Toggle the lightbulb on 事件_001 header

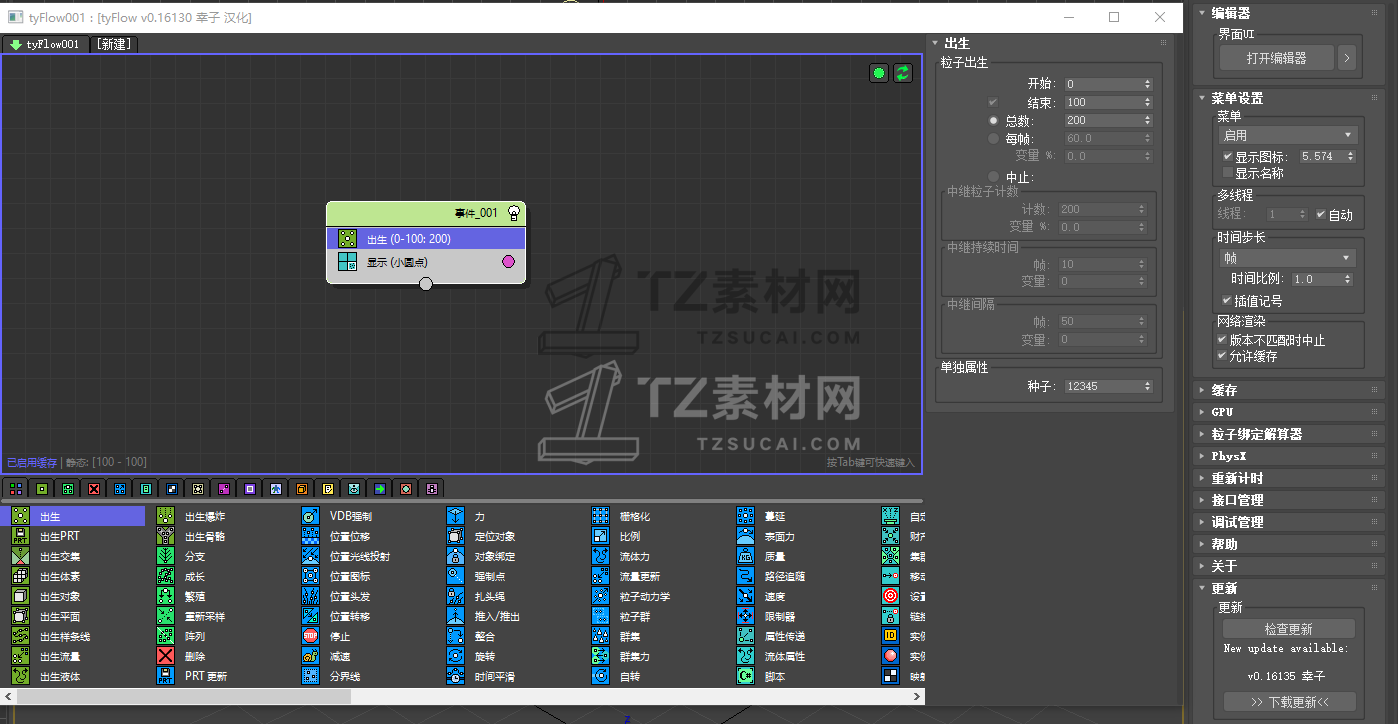click(514, 212)
